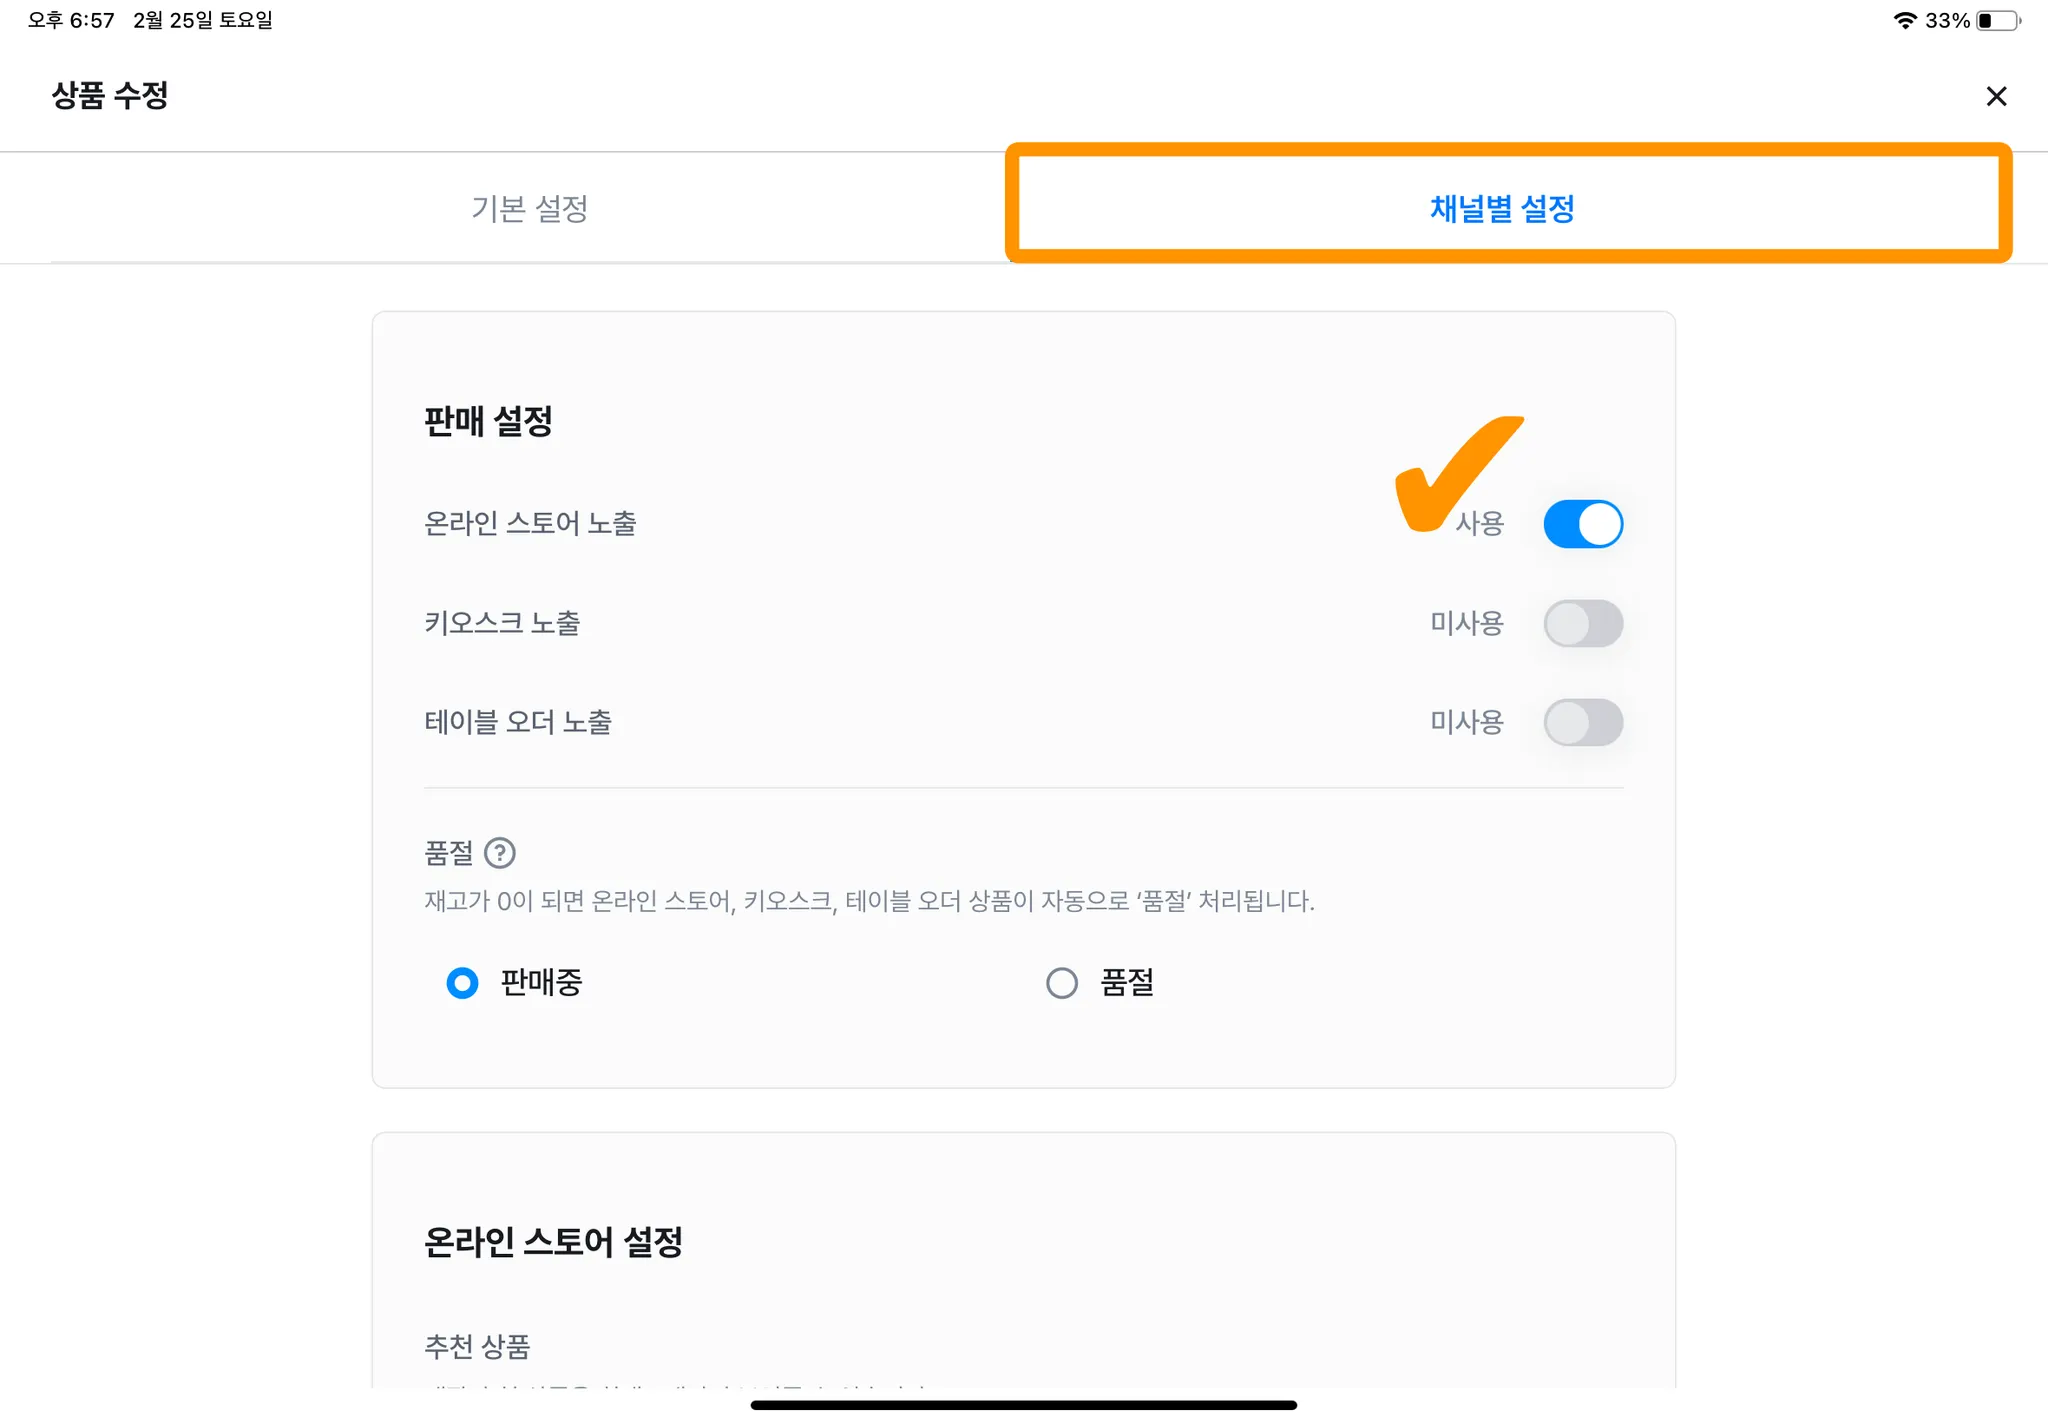Tap the 오후 6:57 clock
This screenshot has height=1423, width=2048.
71,20
